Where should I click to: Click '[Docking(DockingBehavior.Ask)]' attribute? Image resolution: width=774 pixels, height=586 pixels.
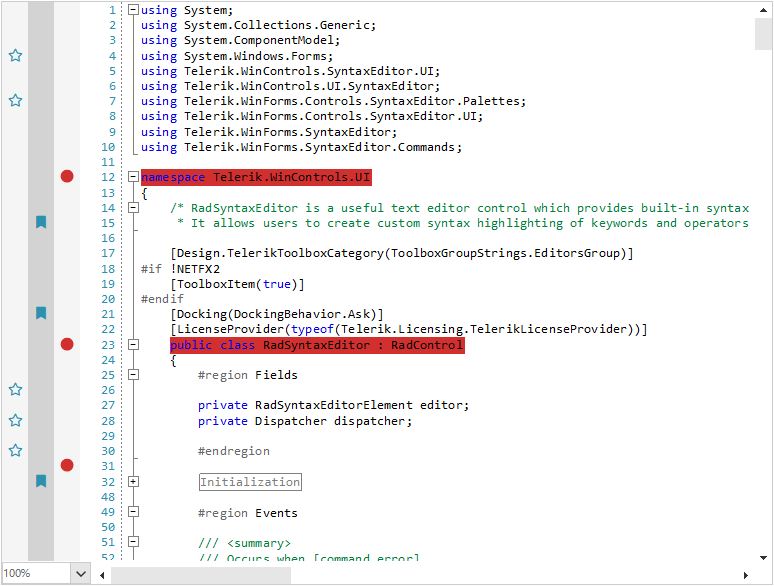277,314
